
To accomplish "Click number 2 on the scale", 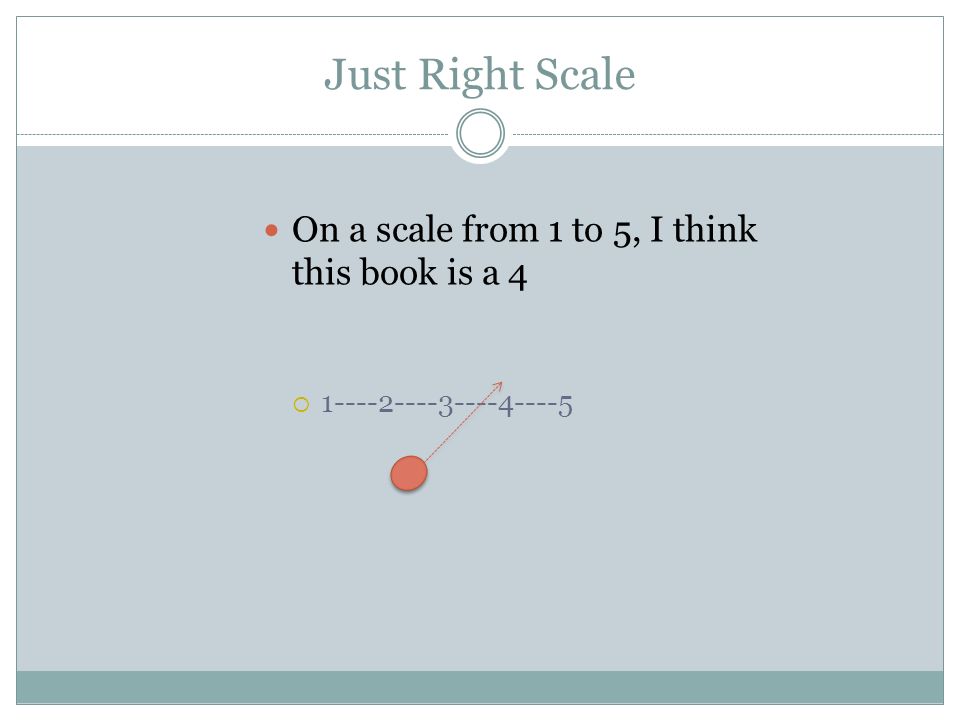I will tap(386, 405).
